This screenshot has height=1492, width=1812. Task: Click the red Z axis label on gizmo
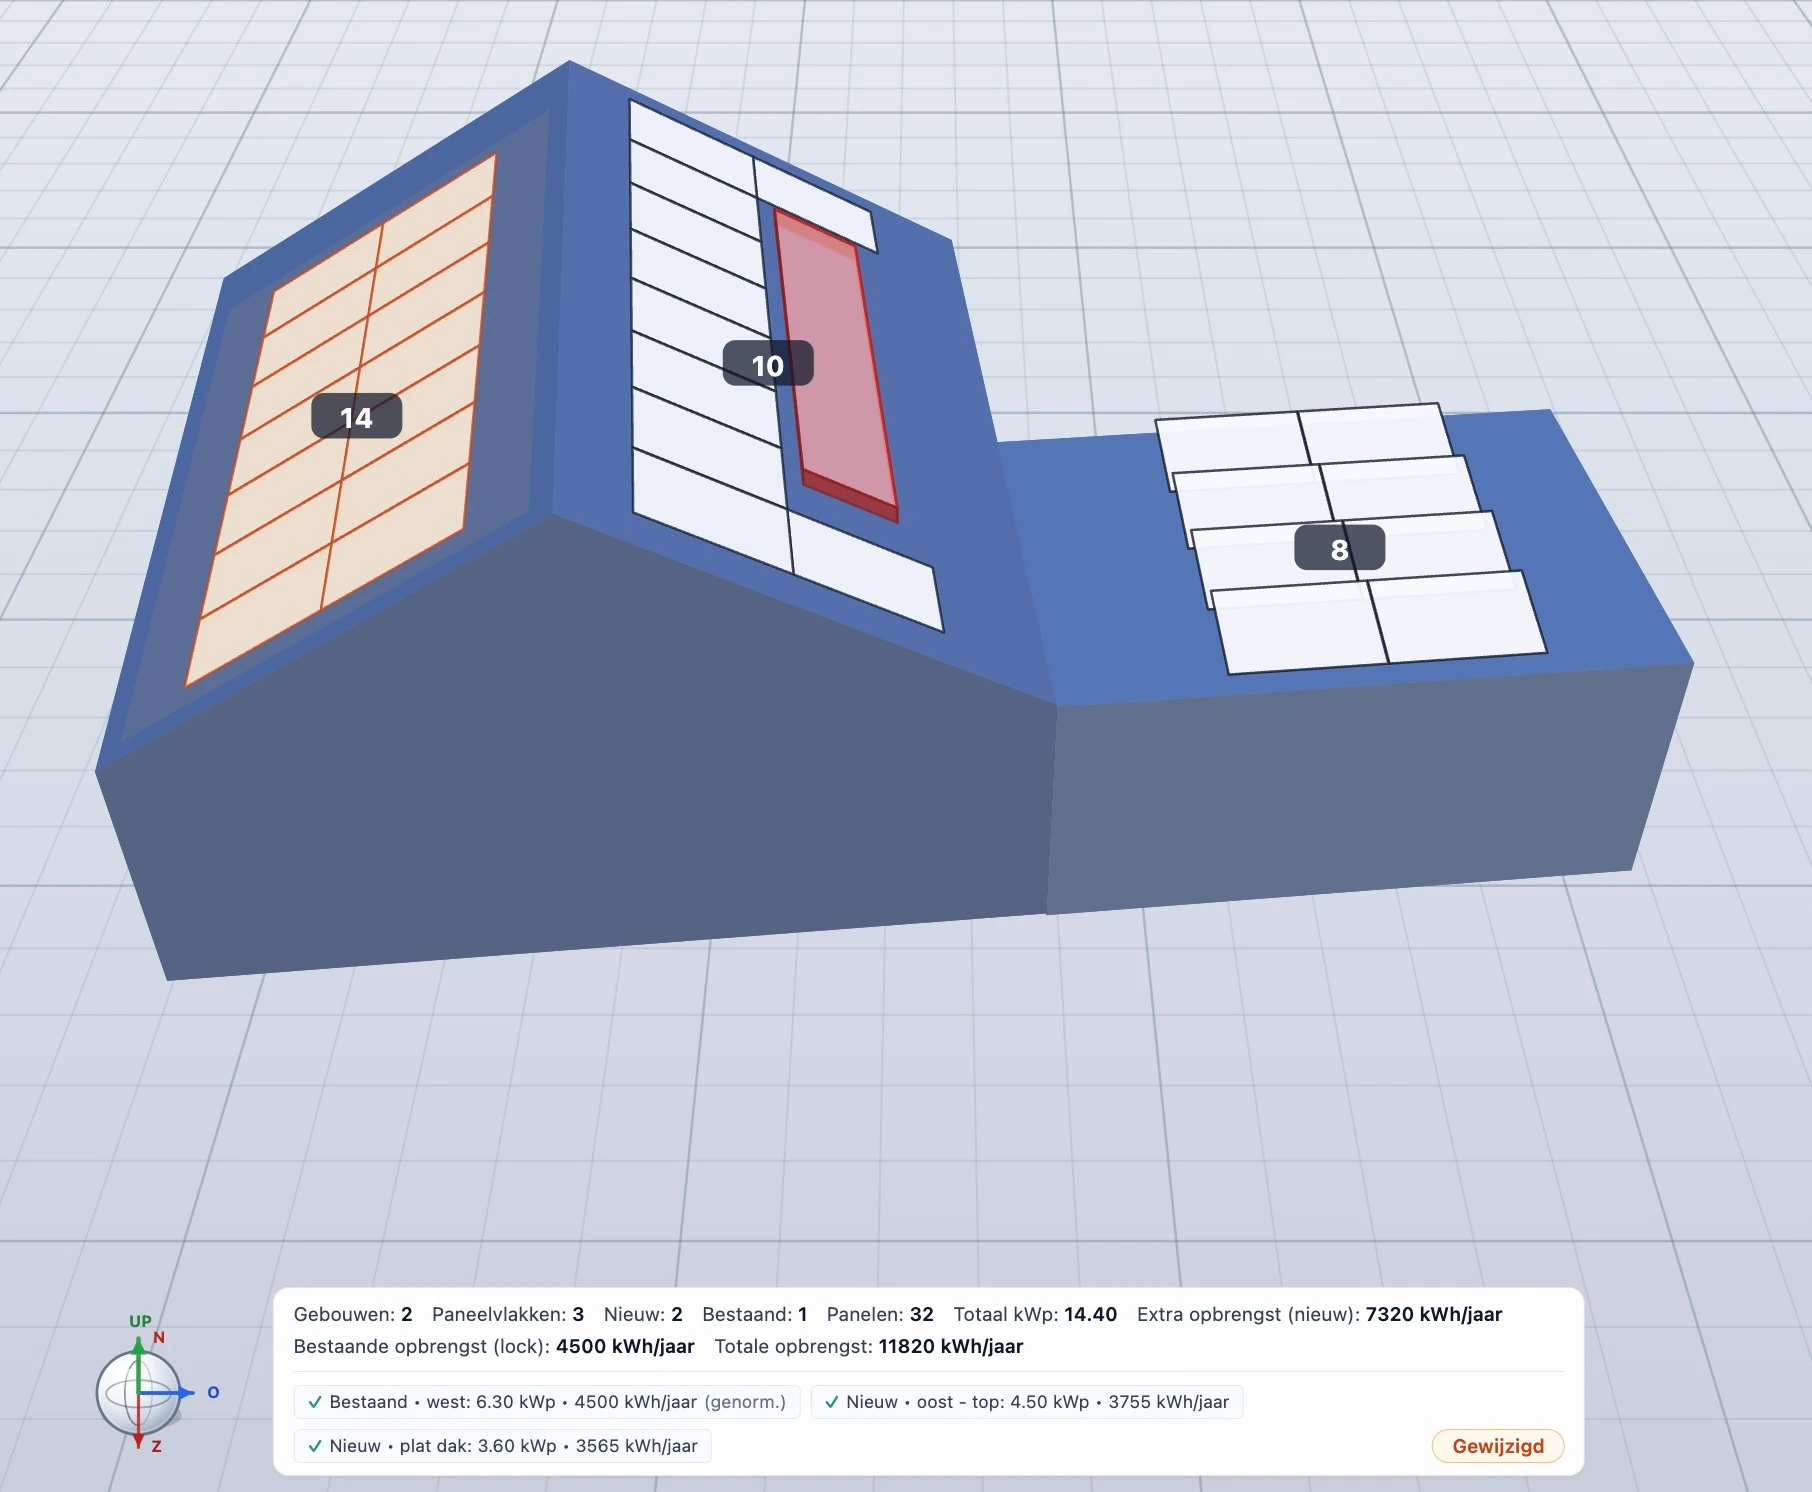tap(156, 1446)
